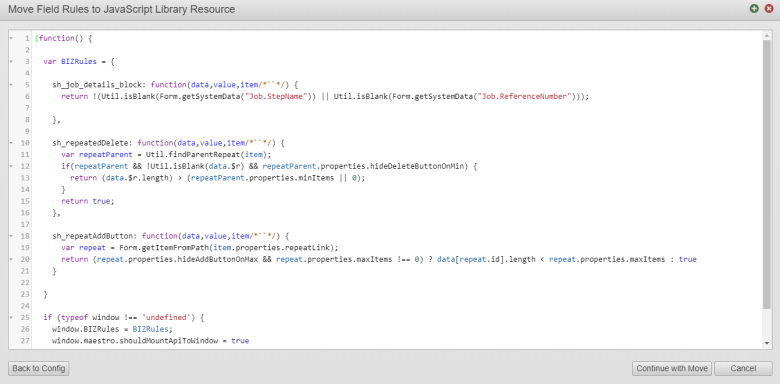Click the green maximize icon in dialog header
Screen dimensions: 780x384
755,8
